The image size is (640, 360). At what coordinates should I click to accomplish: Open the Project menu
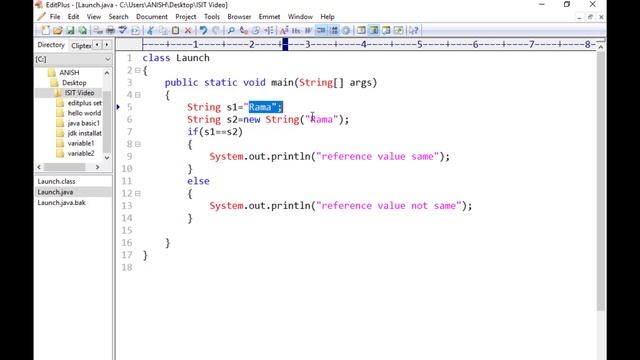tap(186, 17)
